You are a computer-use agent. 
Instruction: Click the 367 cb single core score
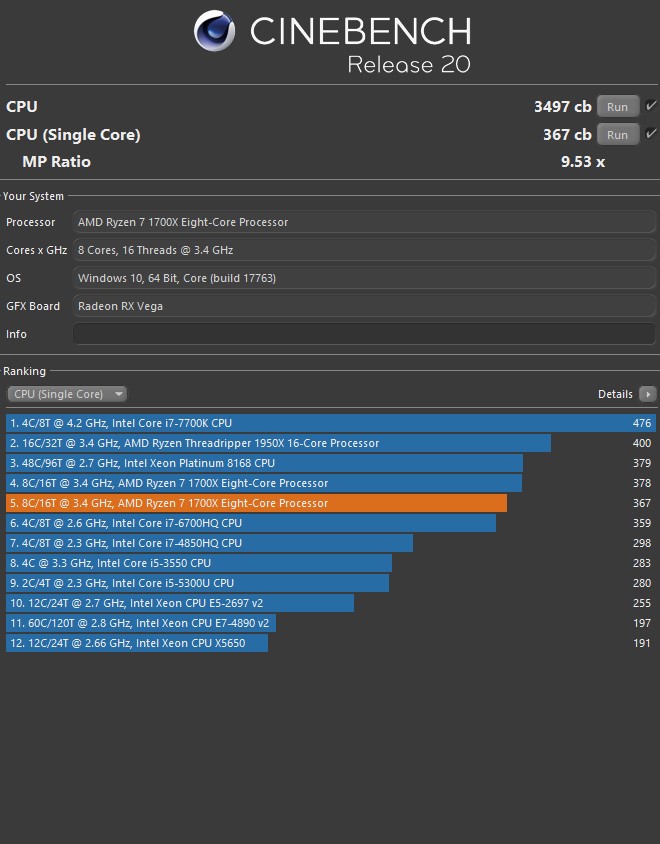coord(567,135)
